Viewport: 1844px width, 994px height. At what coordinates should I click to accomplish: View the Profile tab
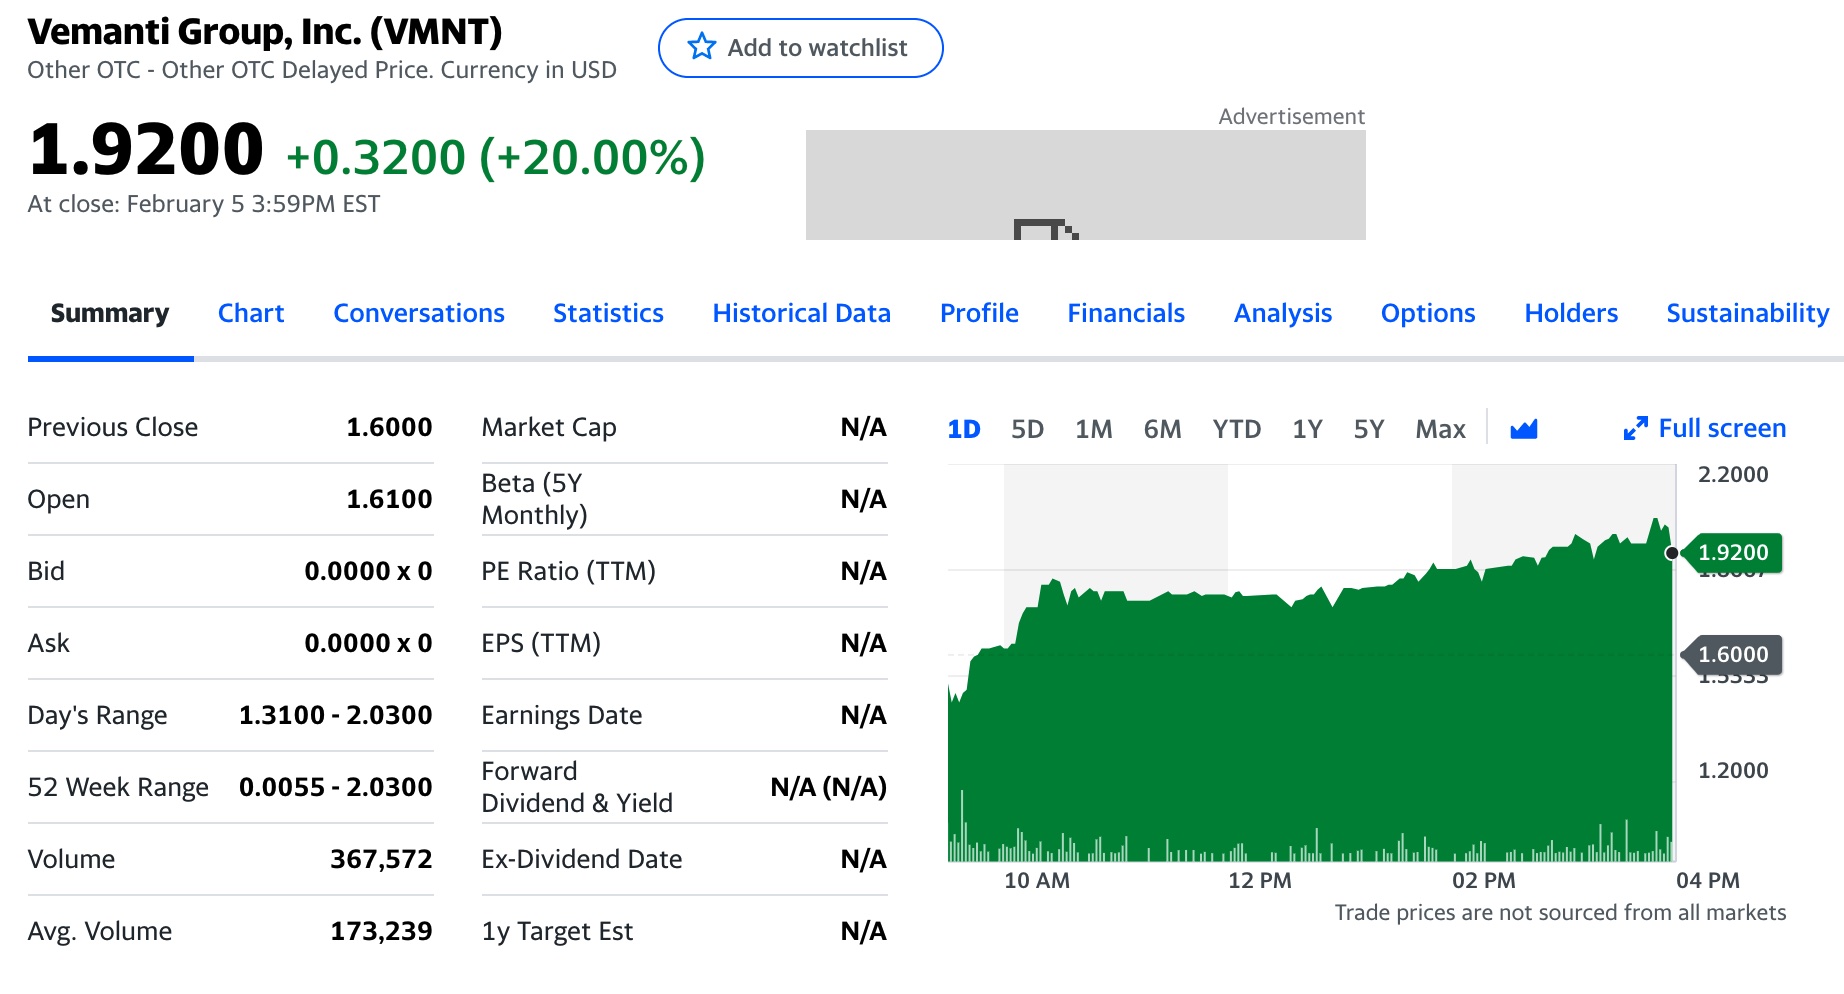[979, 313]
